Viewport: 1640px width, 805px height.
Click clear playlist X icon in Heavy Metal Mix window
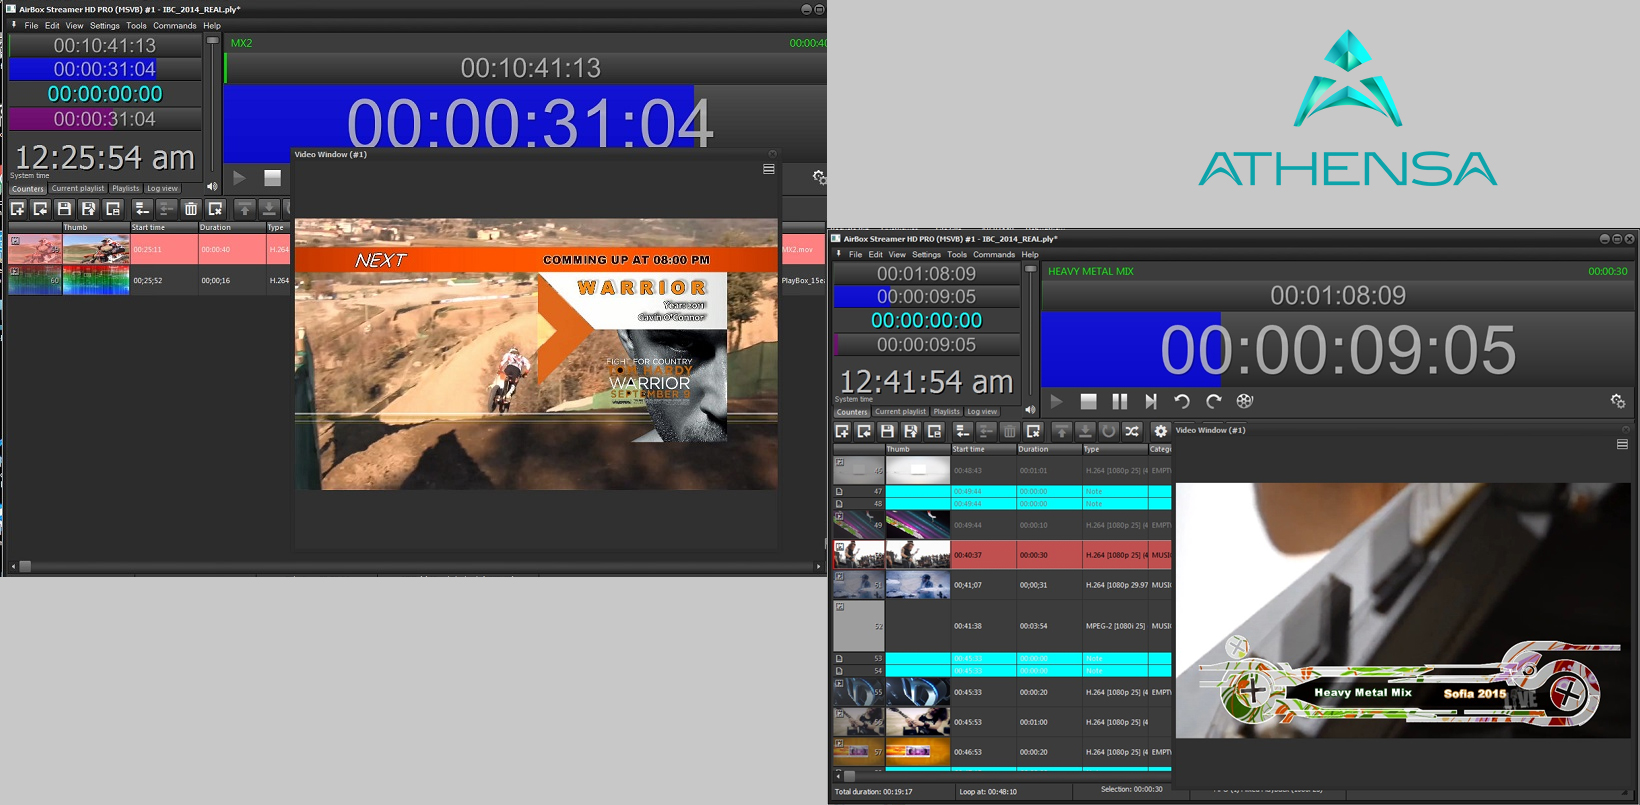1033,431
